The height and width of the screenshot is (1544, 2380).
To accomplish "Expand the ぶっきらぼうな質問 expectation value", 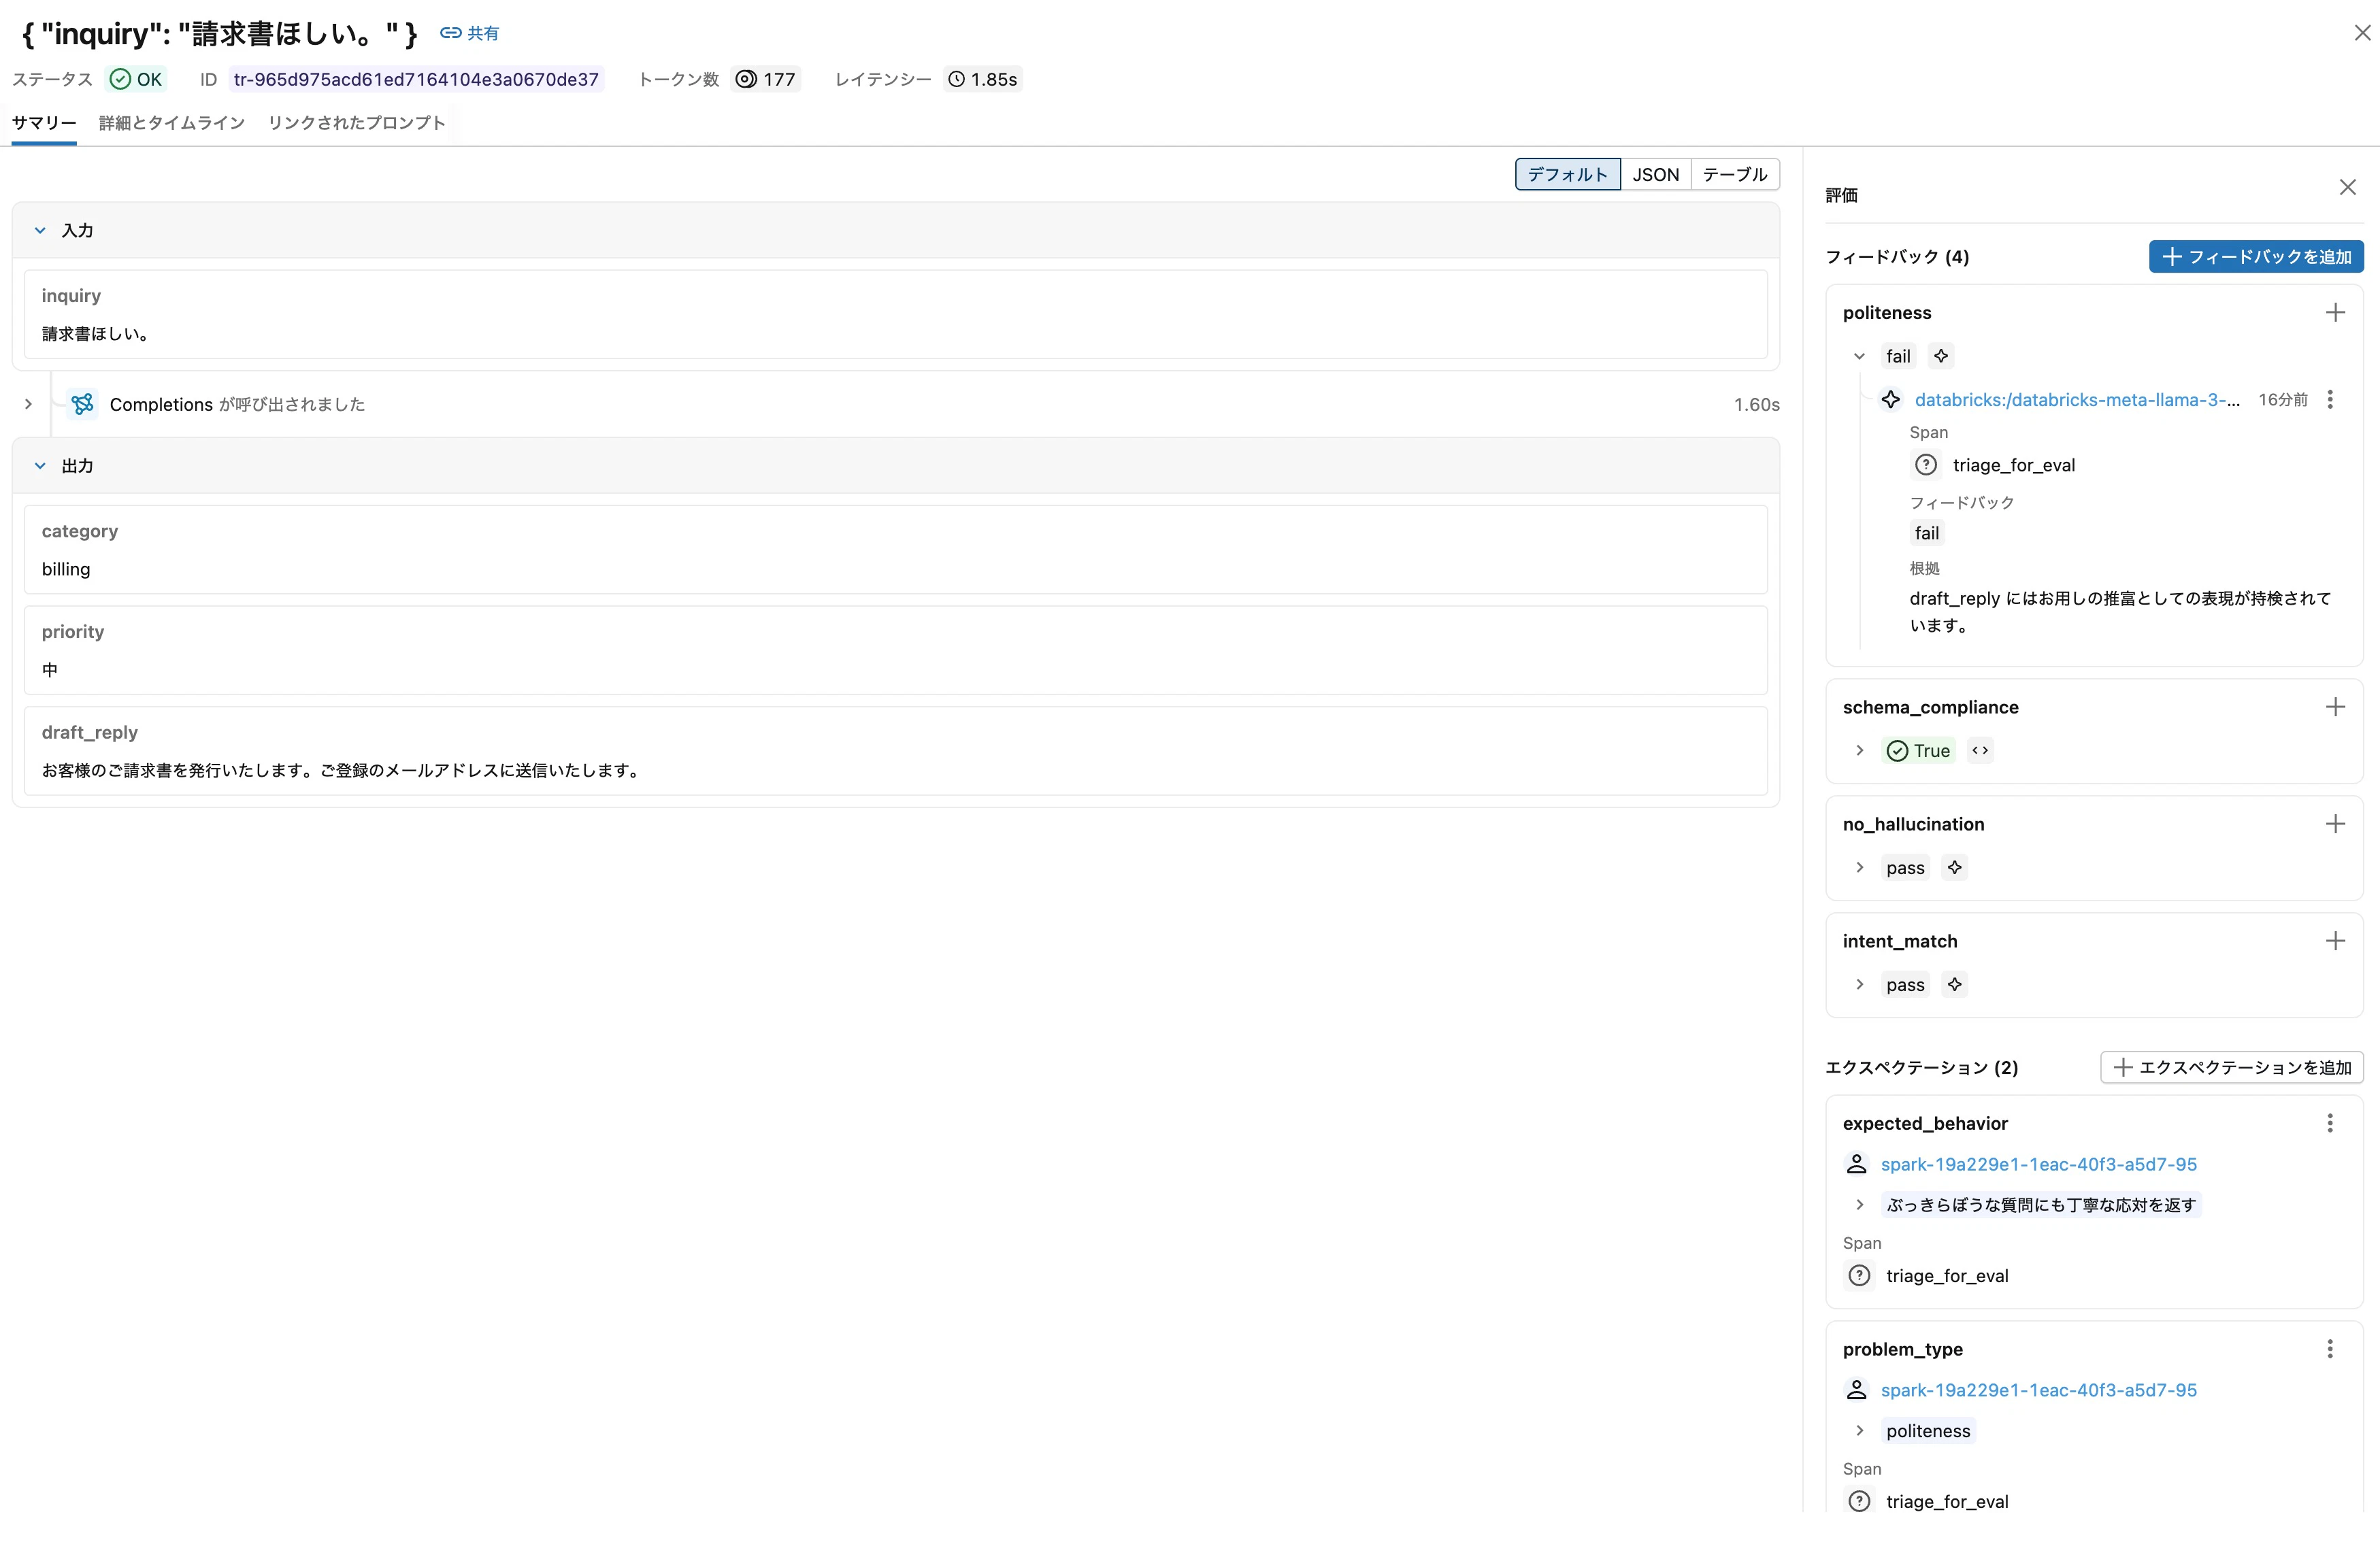I will [x=1860, y=1205].
